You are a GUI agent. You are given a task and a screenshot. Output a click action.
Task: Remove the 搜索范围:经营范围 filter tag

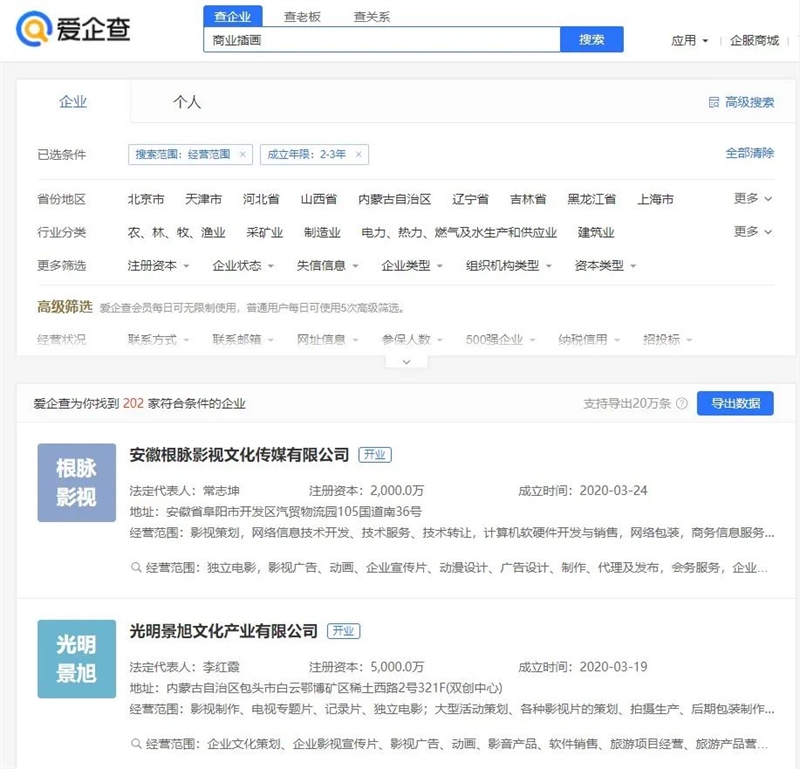click(243, 154)
